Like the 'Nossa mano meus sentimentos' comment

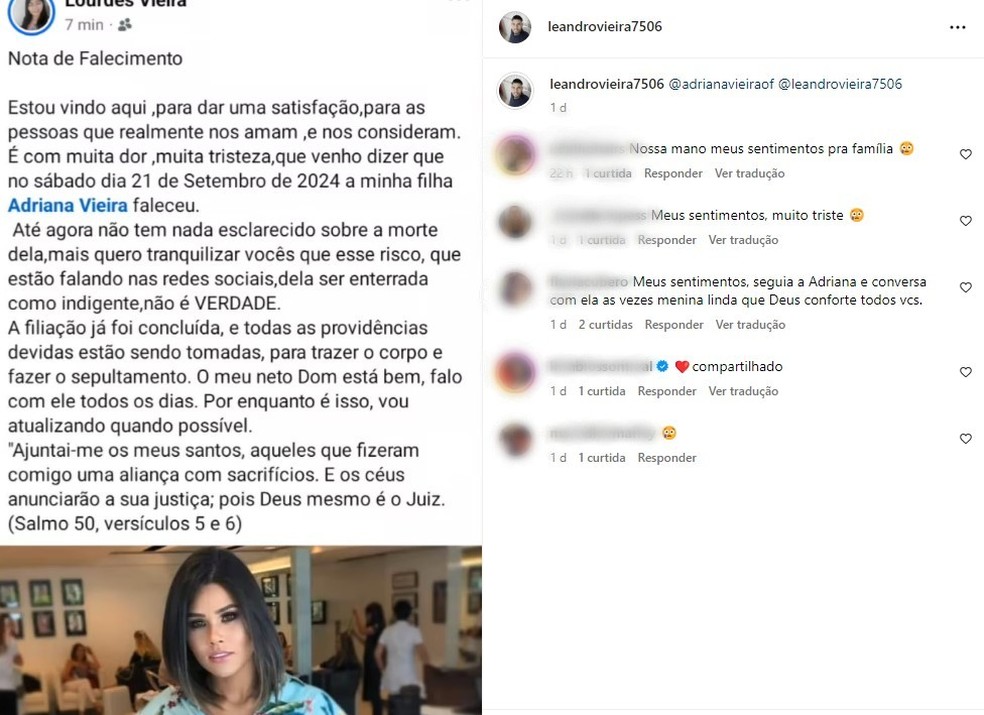point(966,154)
